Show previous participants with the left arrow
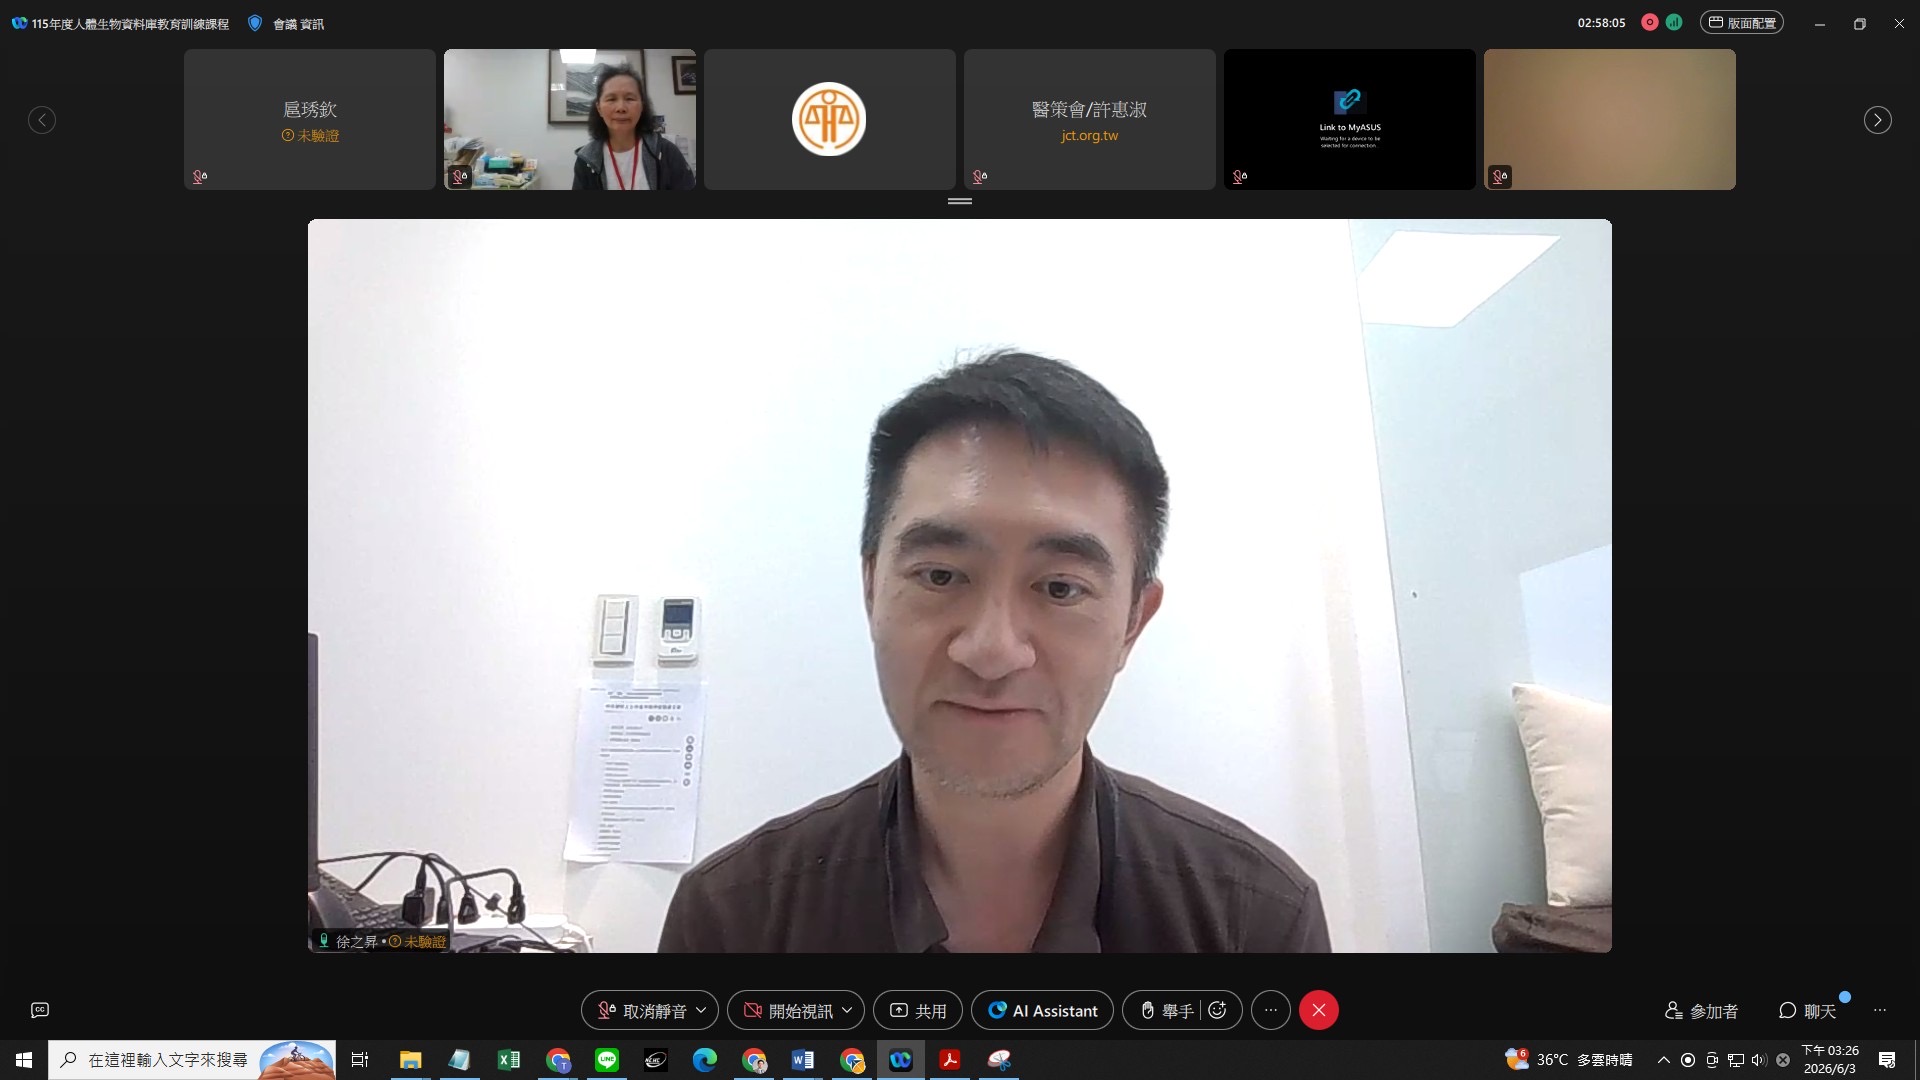 tap(42, 120)
